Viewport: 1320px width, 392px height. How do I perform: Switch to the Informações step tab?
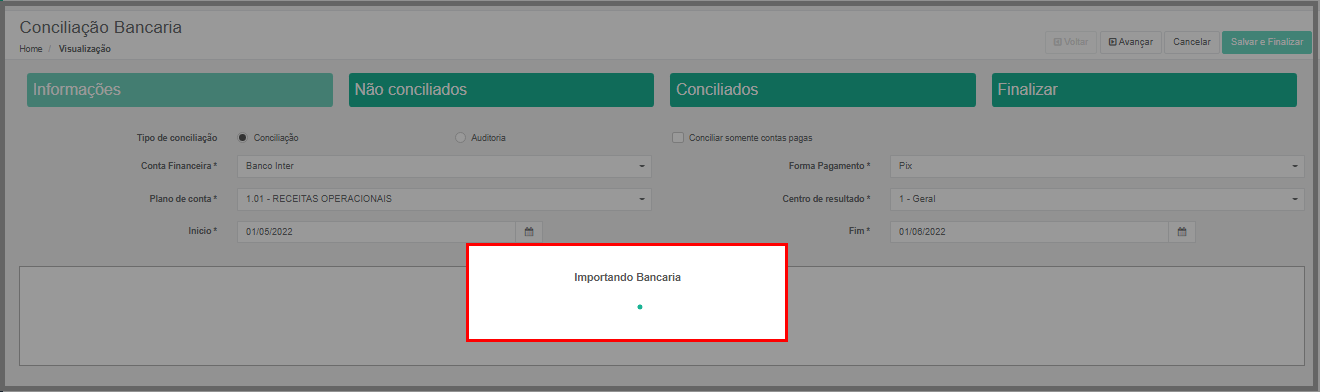coord(180,90)
